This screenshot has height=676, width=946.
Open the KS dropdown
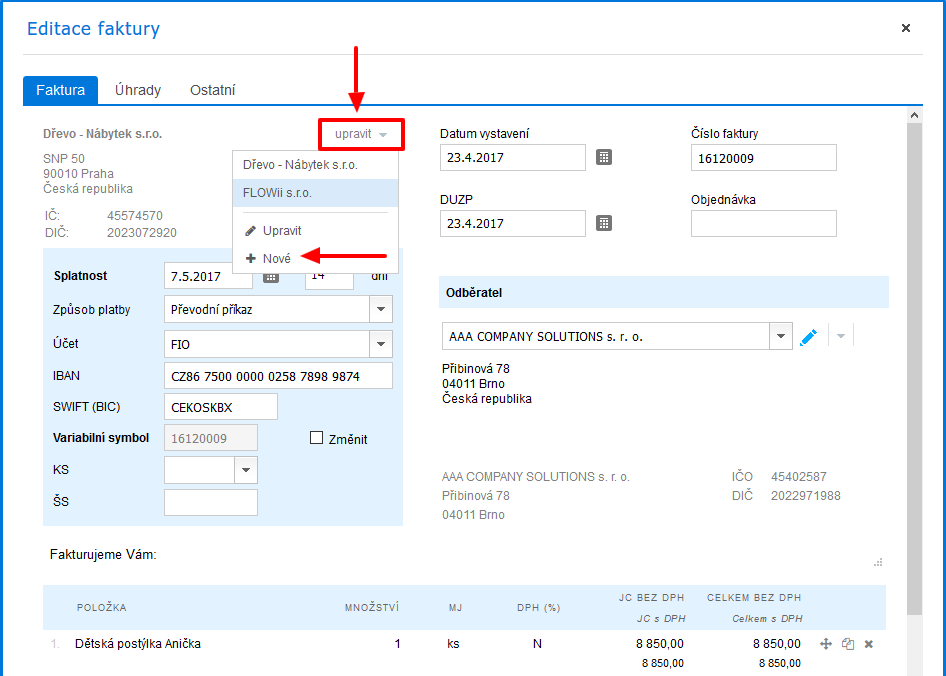(246, 470)
